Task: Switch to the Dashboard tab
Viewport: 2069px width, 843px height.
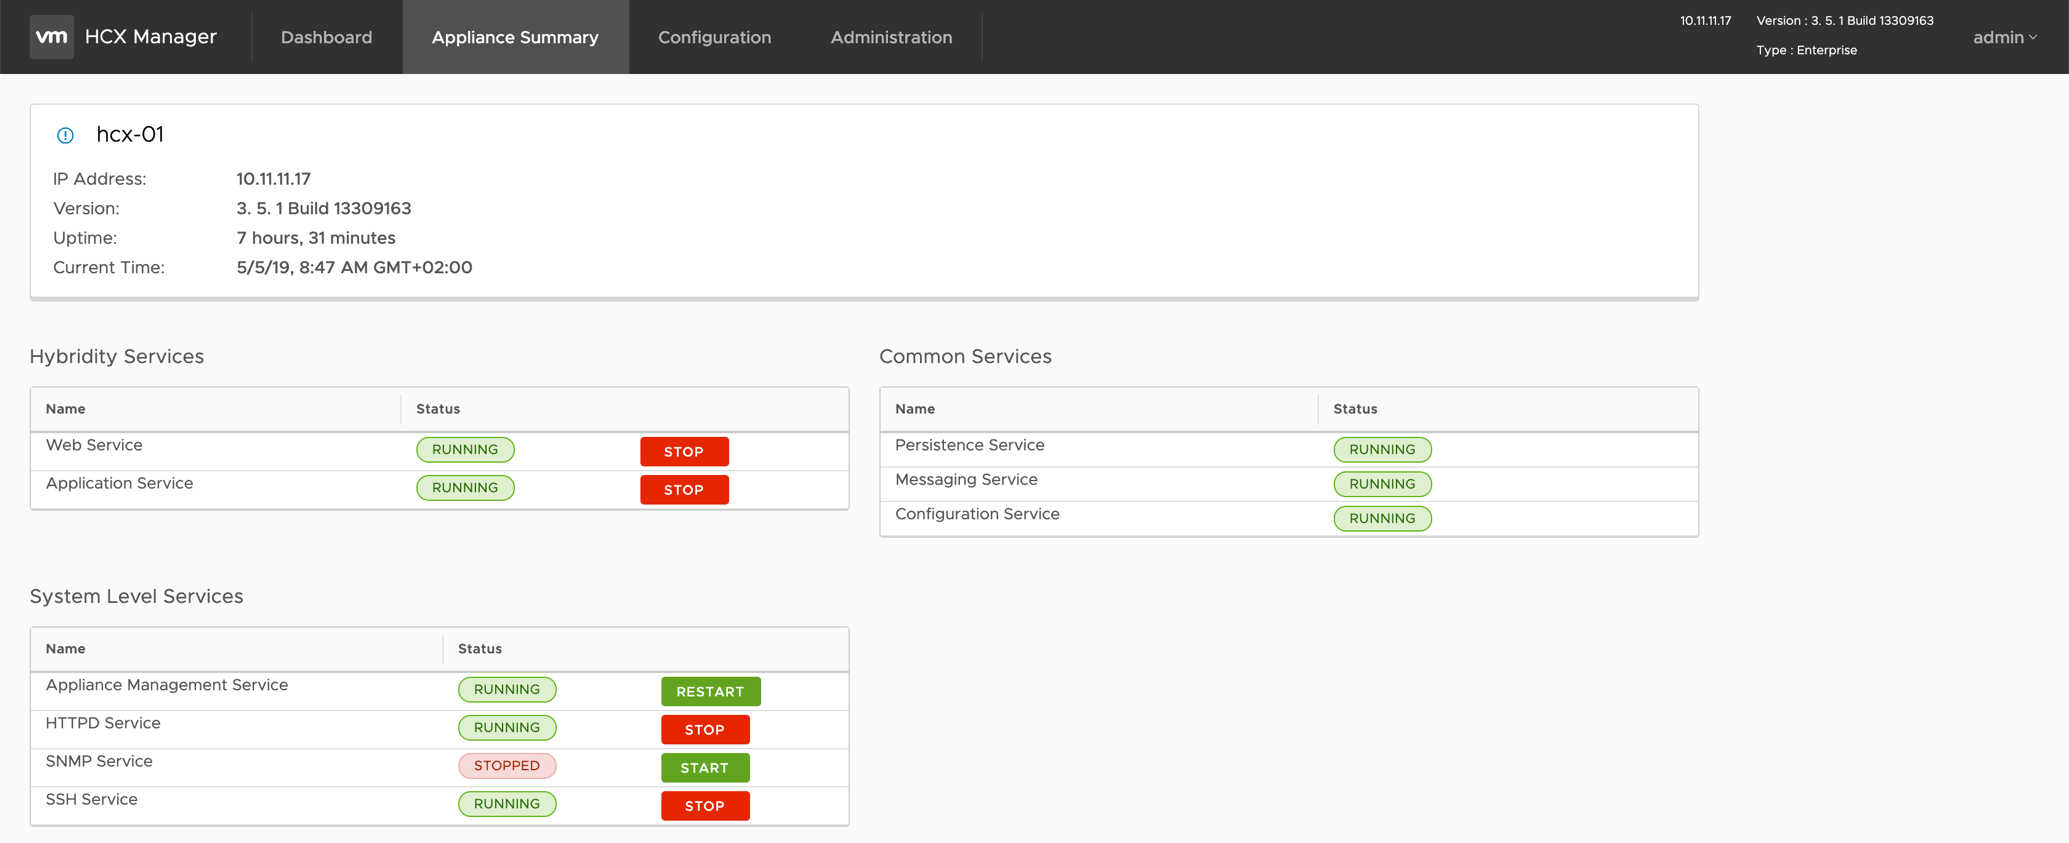Action: click(326, 37)
